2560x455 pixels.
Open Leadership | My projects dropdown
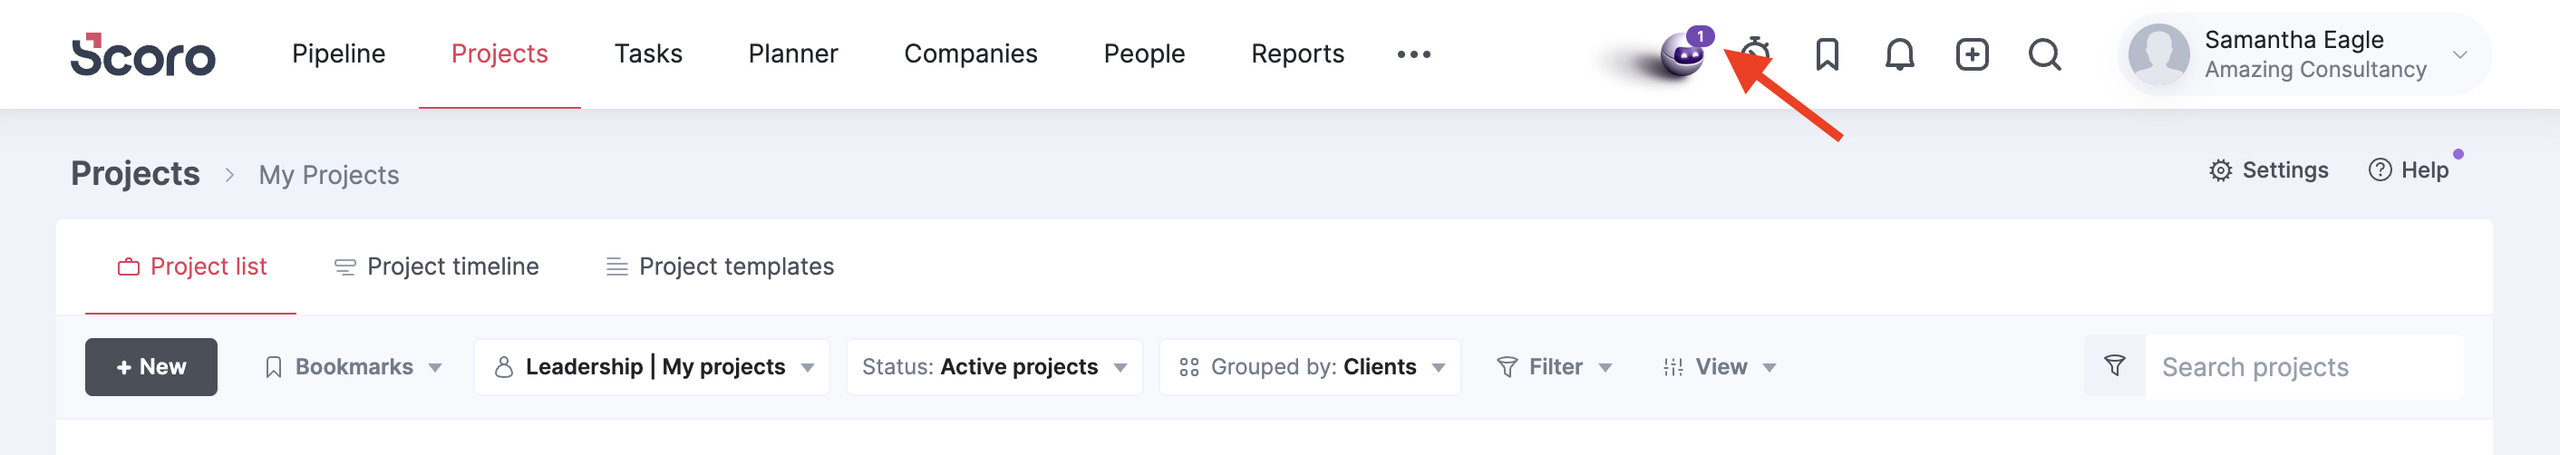(x=652, y=367)
